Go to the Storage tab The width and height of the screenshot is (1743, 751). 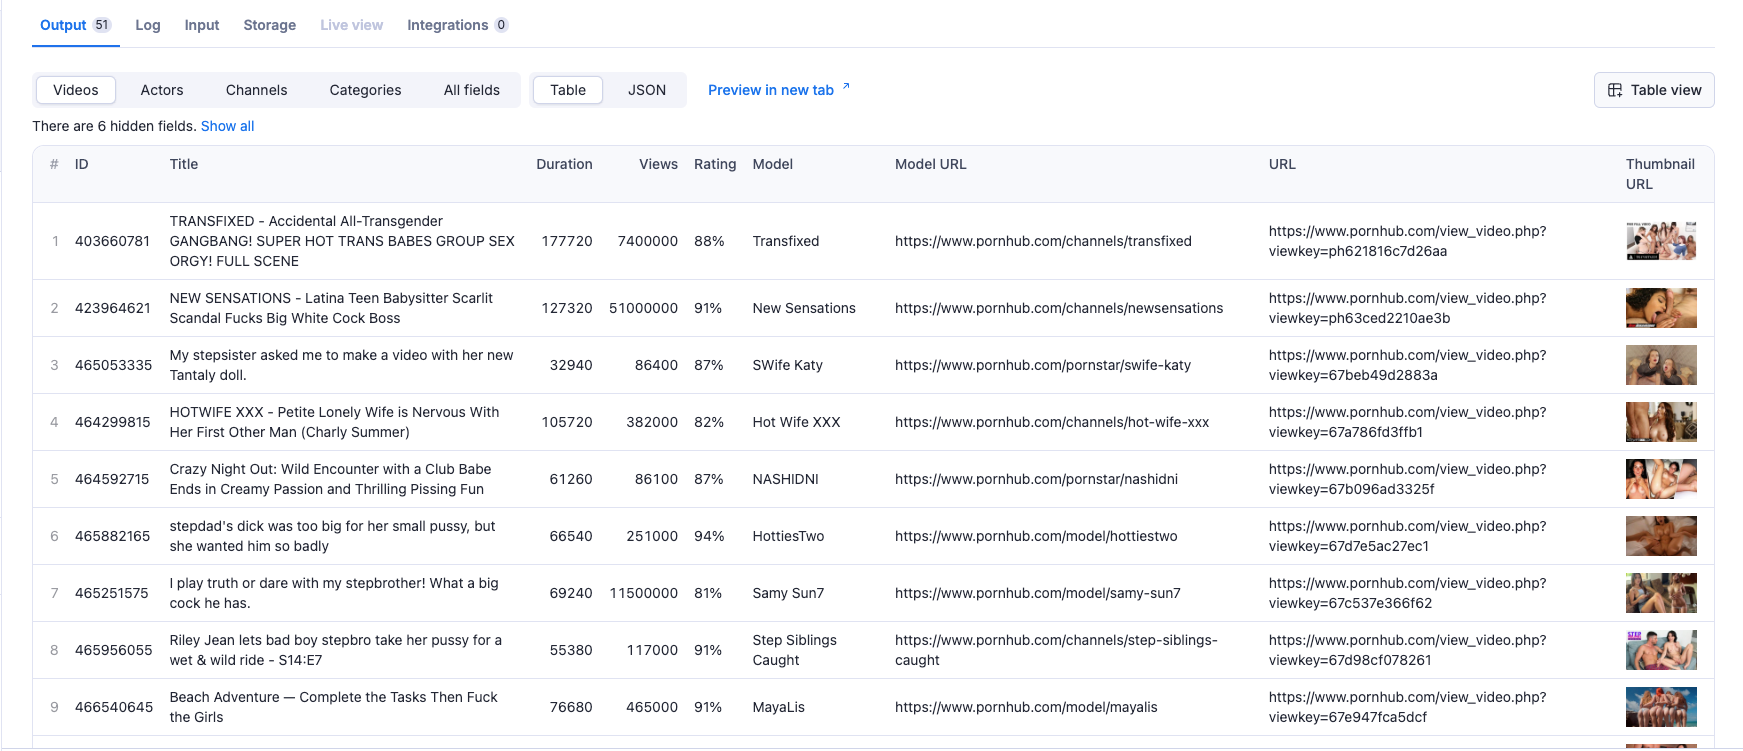pyautogui.click(x=270, y=25)
